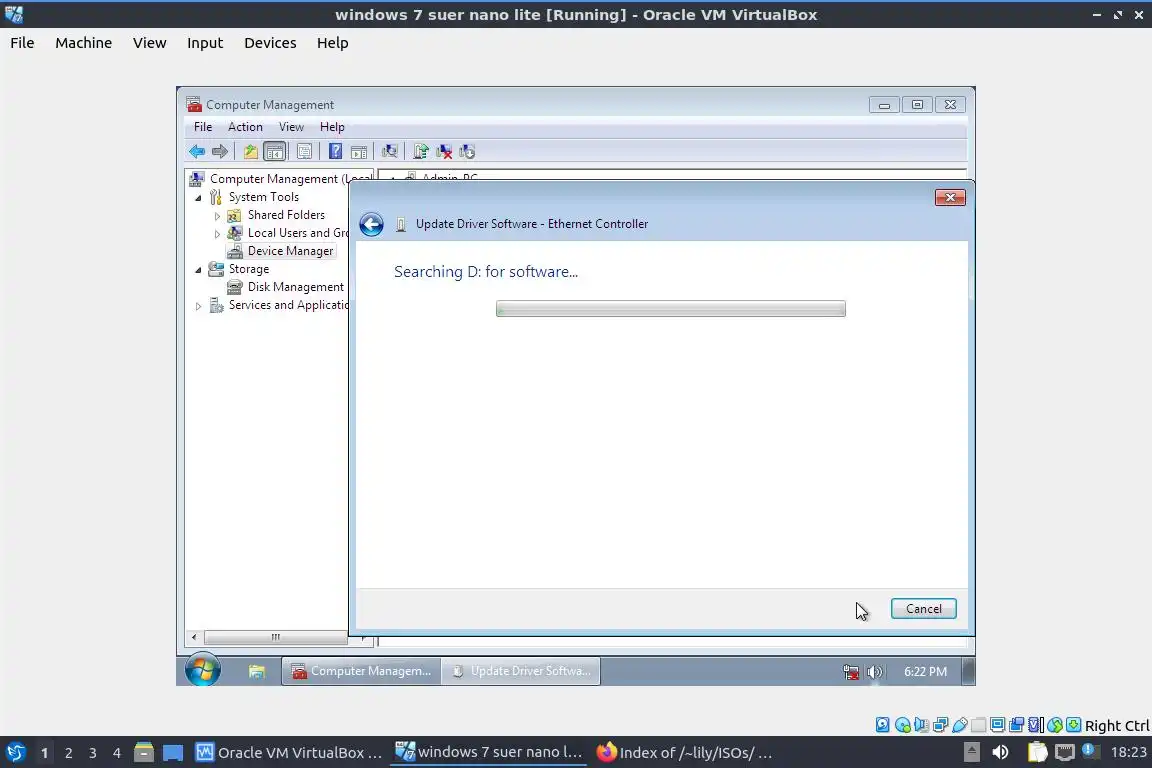
Task: Click the last toolbar icon with down arrow
Action: (x=467, y=151)
